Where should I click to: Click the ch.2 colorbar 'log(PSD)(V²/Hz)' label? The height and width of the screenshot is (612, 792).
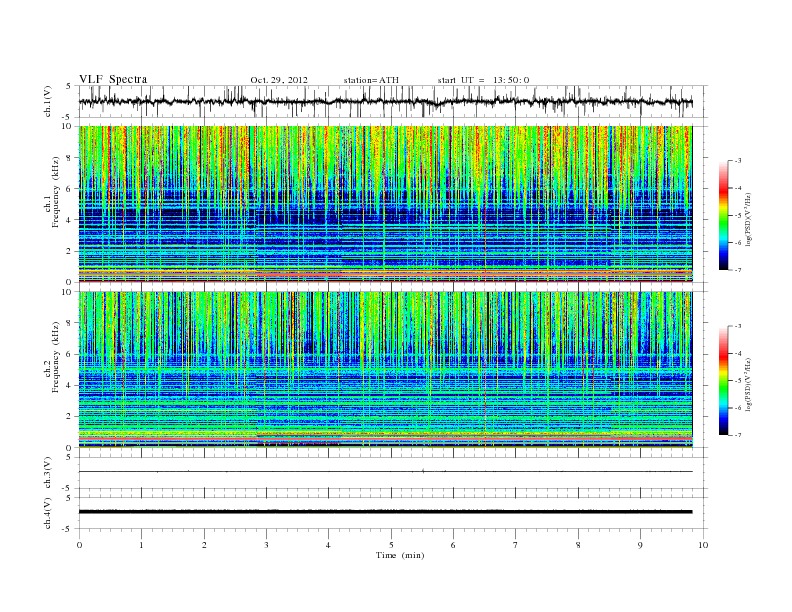[749, 384]
